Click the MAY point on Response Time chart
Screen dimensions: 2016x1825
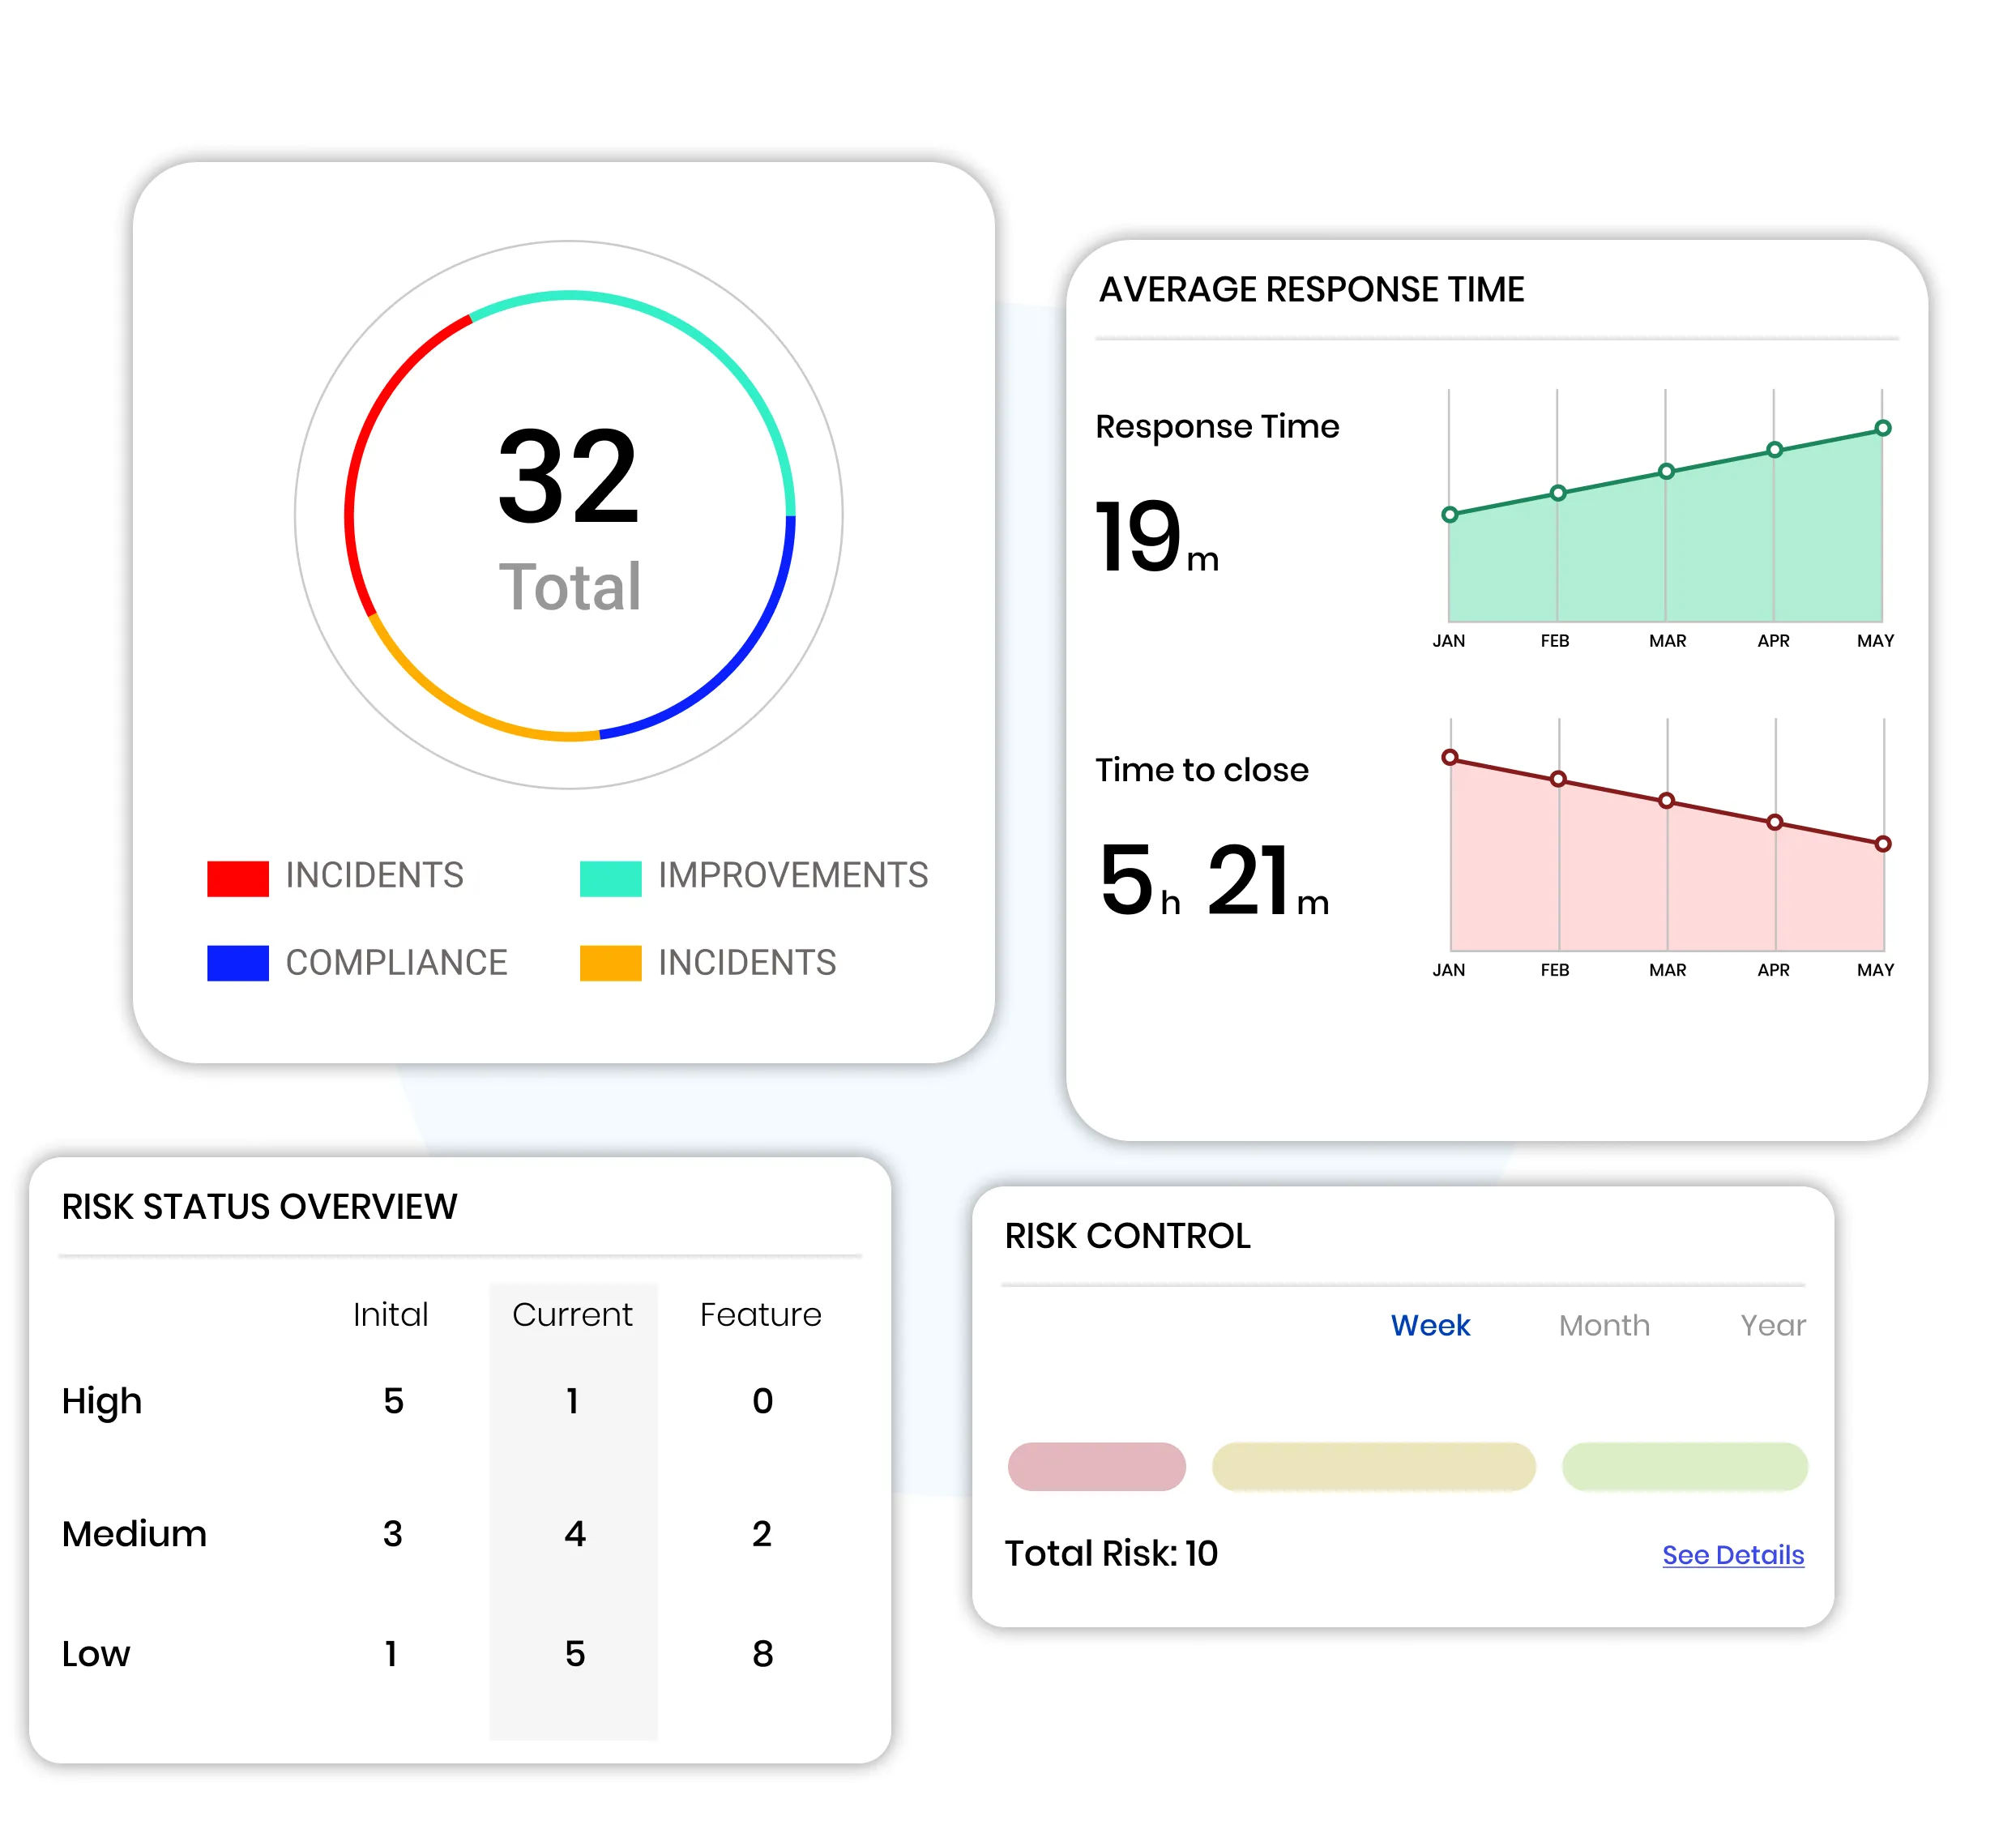(1882, 428)
